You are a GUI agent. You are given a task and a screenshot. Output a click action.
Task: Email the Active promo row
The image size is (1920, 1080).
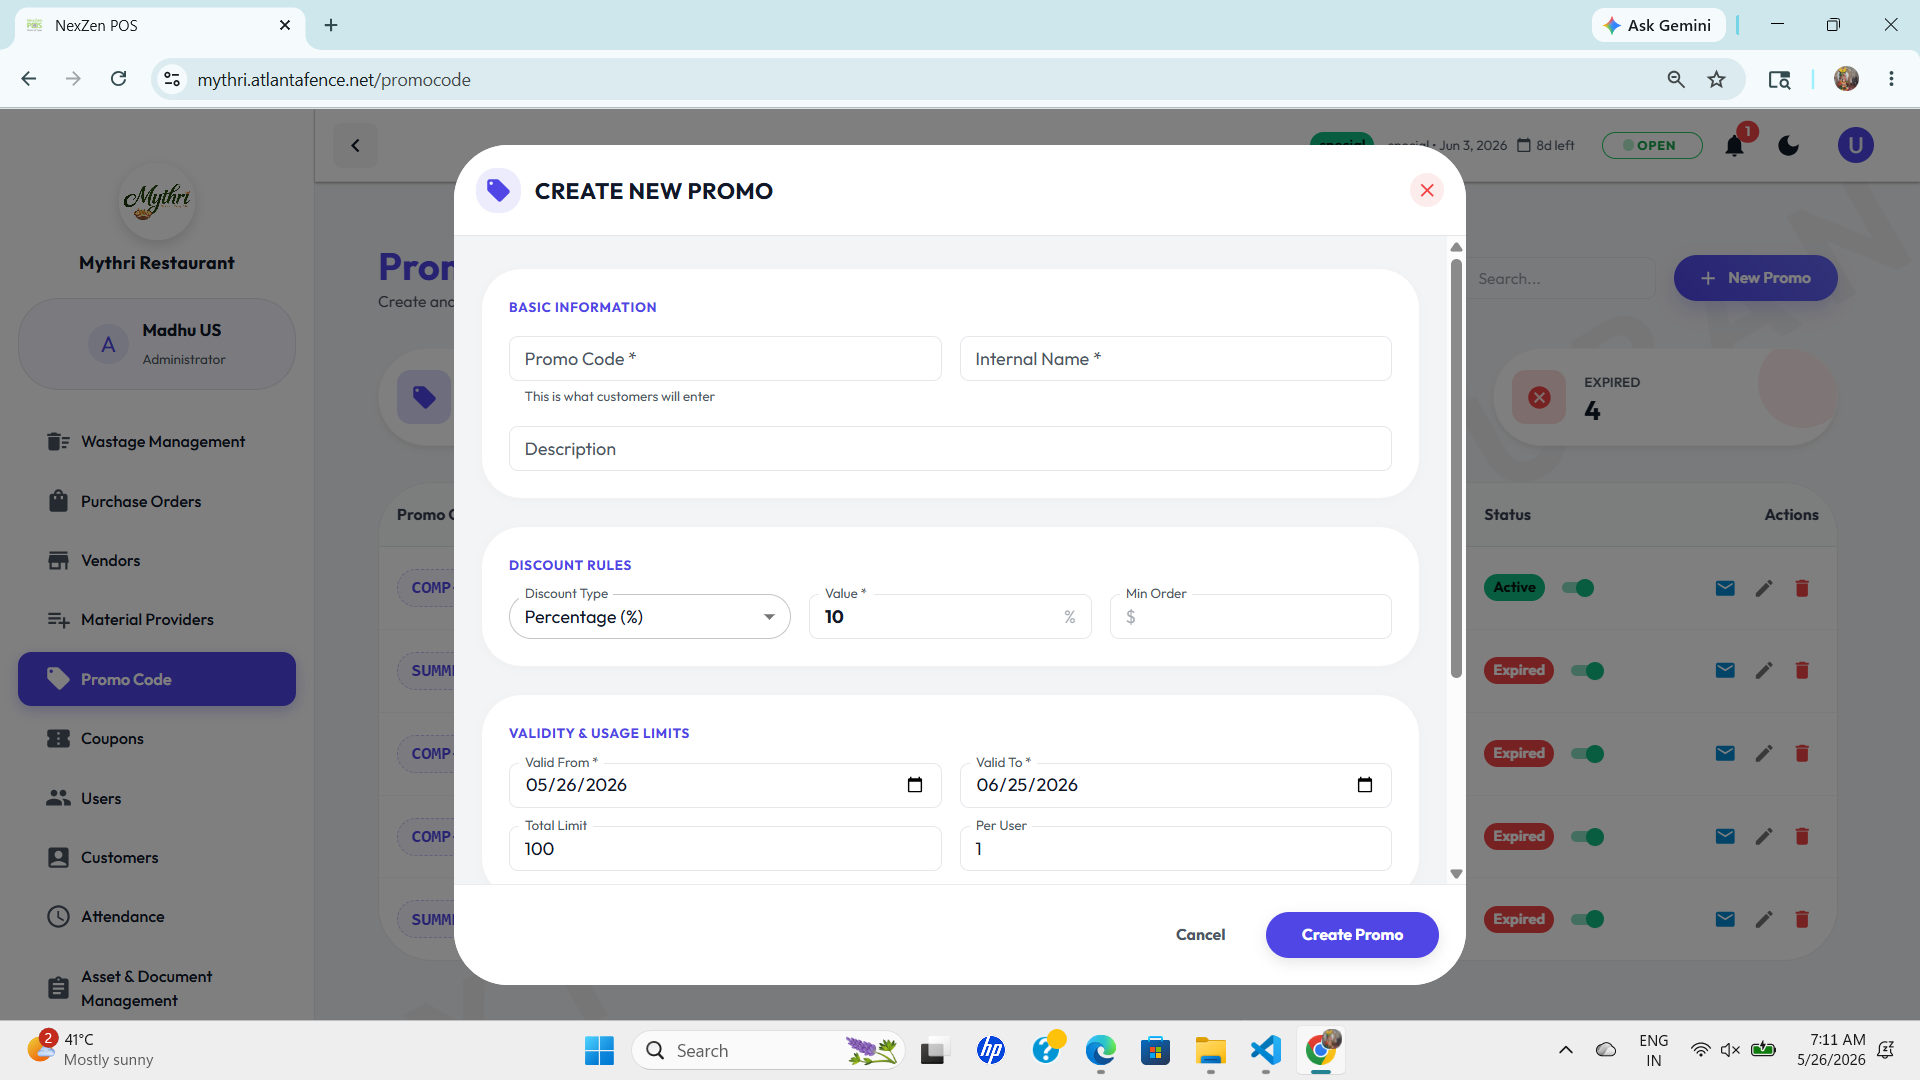(x=1725, y=588)
